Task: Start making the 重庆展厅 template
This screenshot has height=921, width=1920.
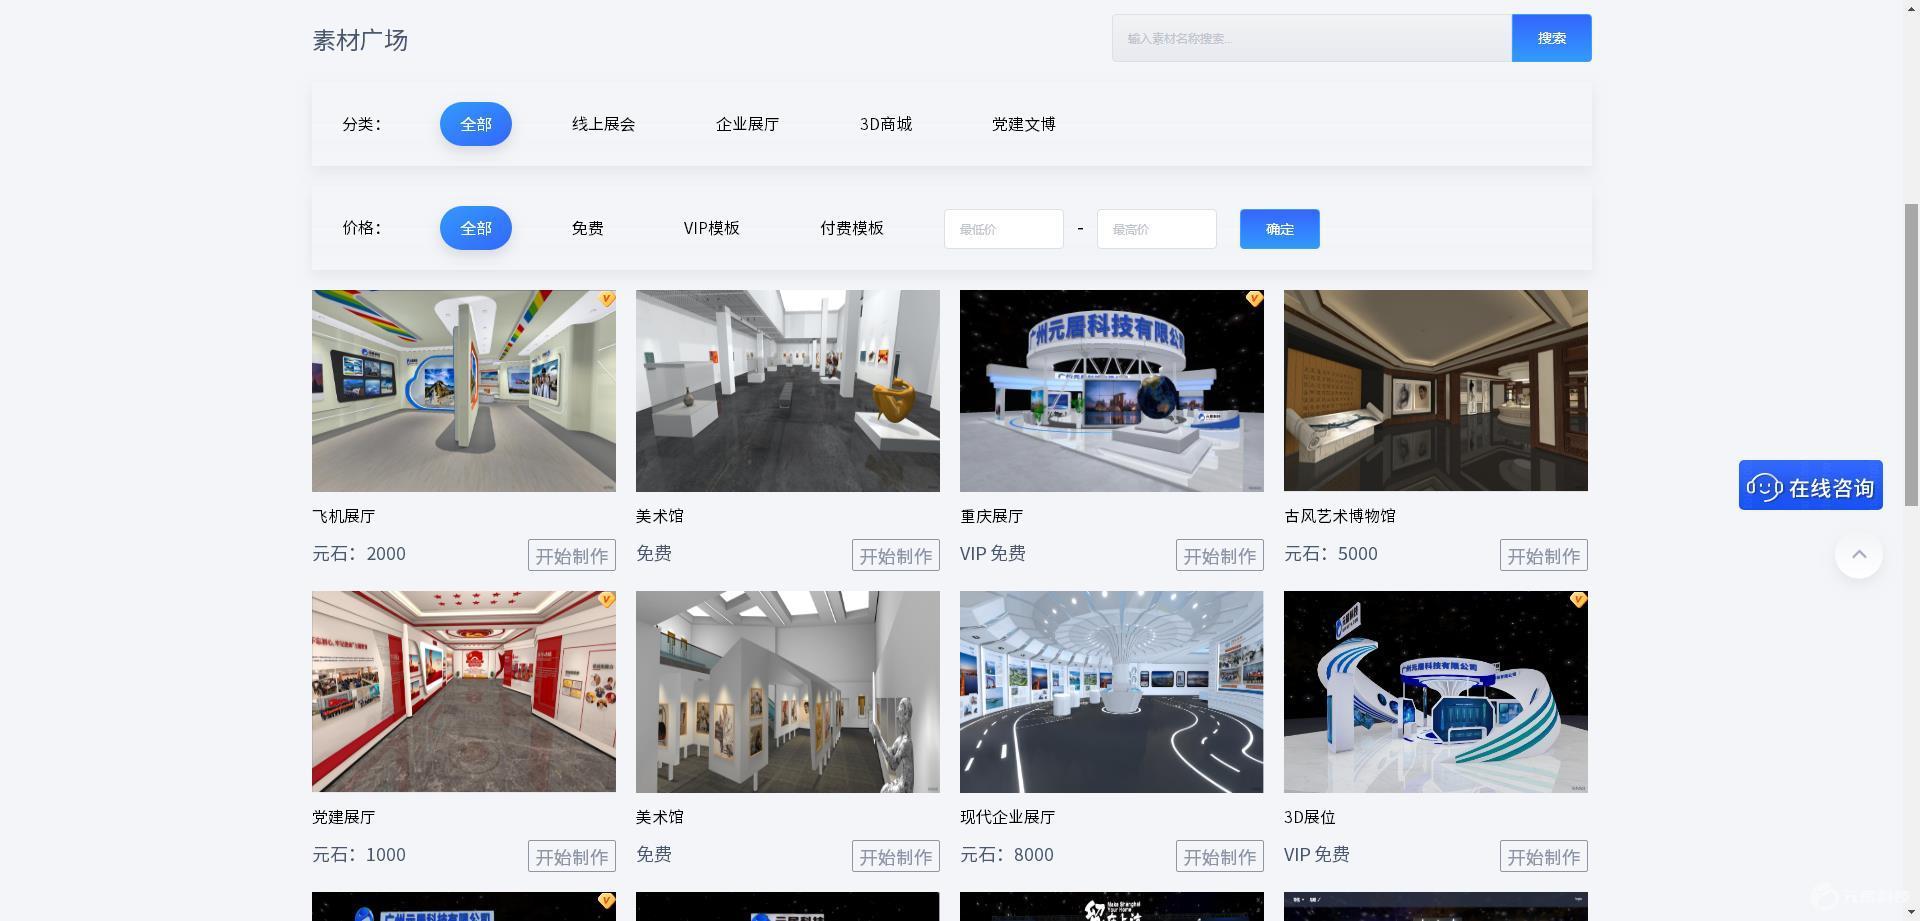Action: tap(1220, 555)
